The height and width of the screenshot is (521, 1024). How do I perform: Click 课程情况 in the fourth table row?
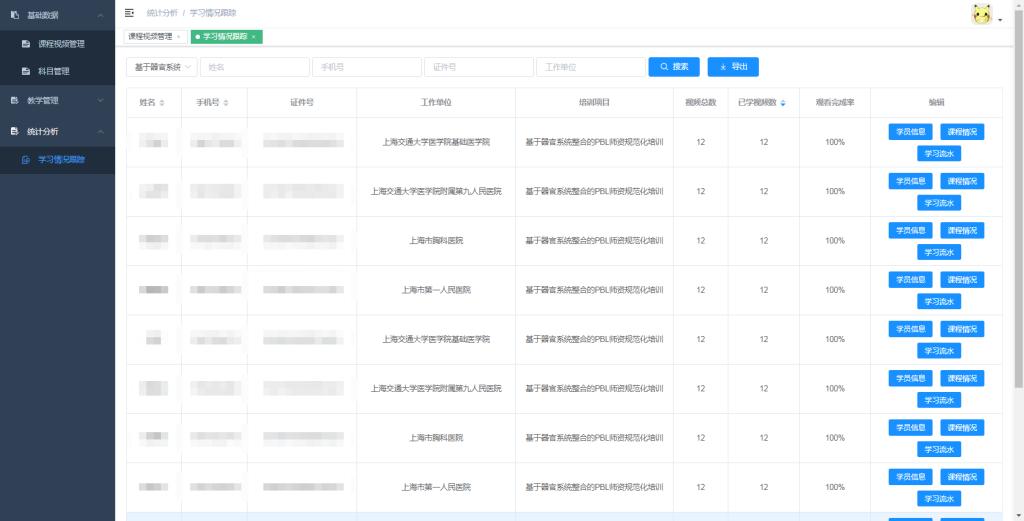point(962,279)
